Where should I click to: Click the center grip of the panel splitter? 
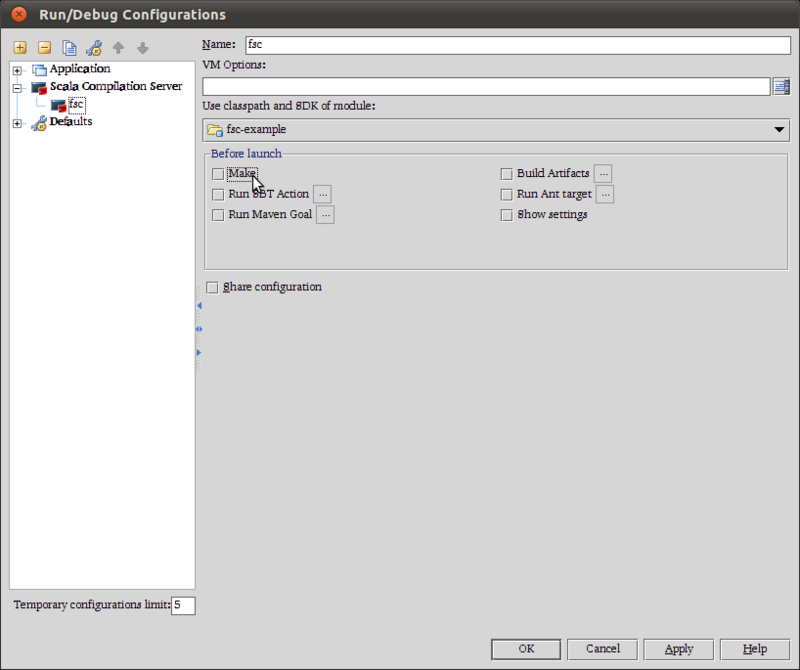point(199,329)
